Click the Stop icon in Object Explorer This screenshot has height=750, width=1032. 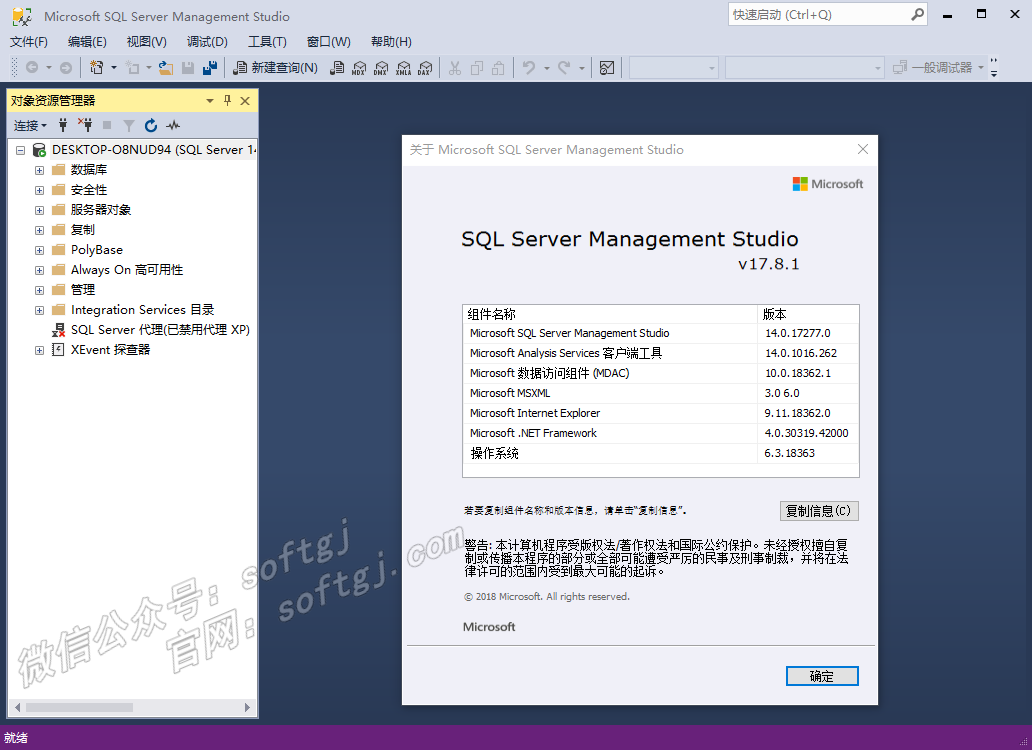107,125
